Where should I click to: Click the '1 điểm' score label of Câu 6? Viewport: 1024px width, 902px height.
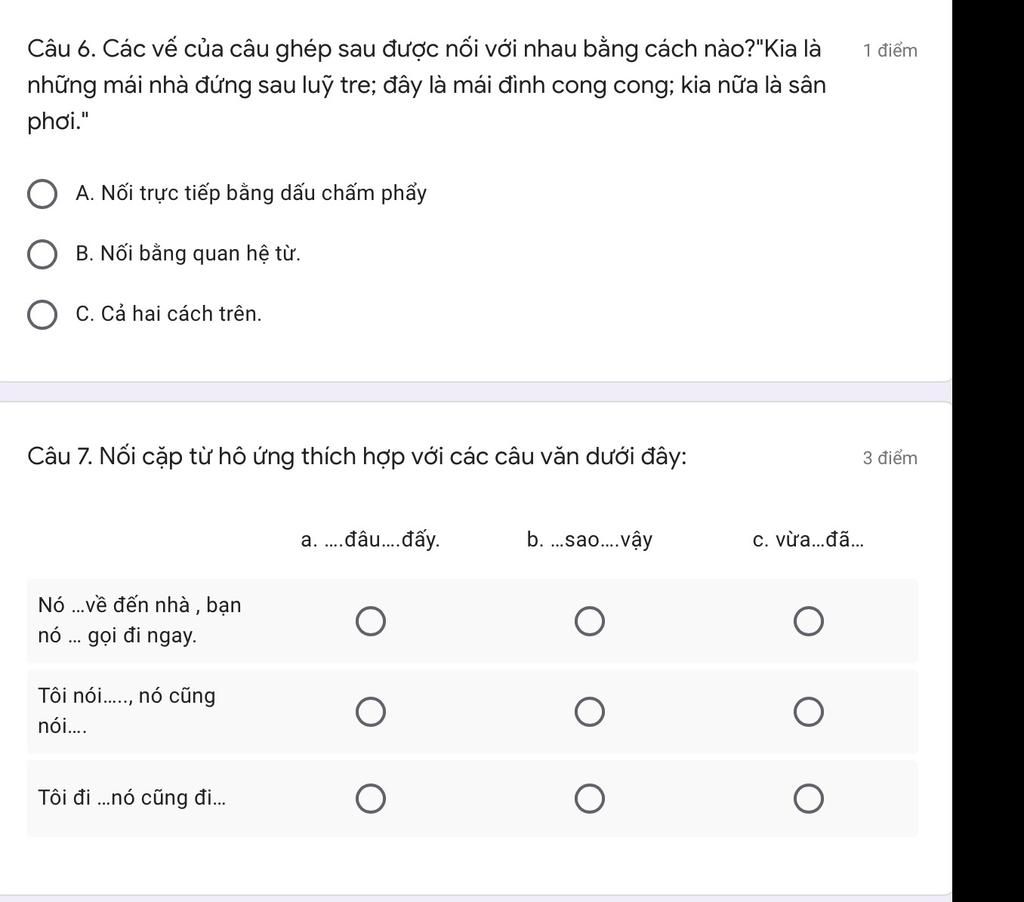(890, 51)
